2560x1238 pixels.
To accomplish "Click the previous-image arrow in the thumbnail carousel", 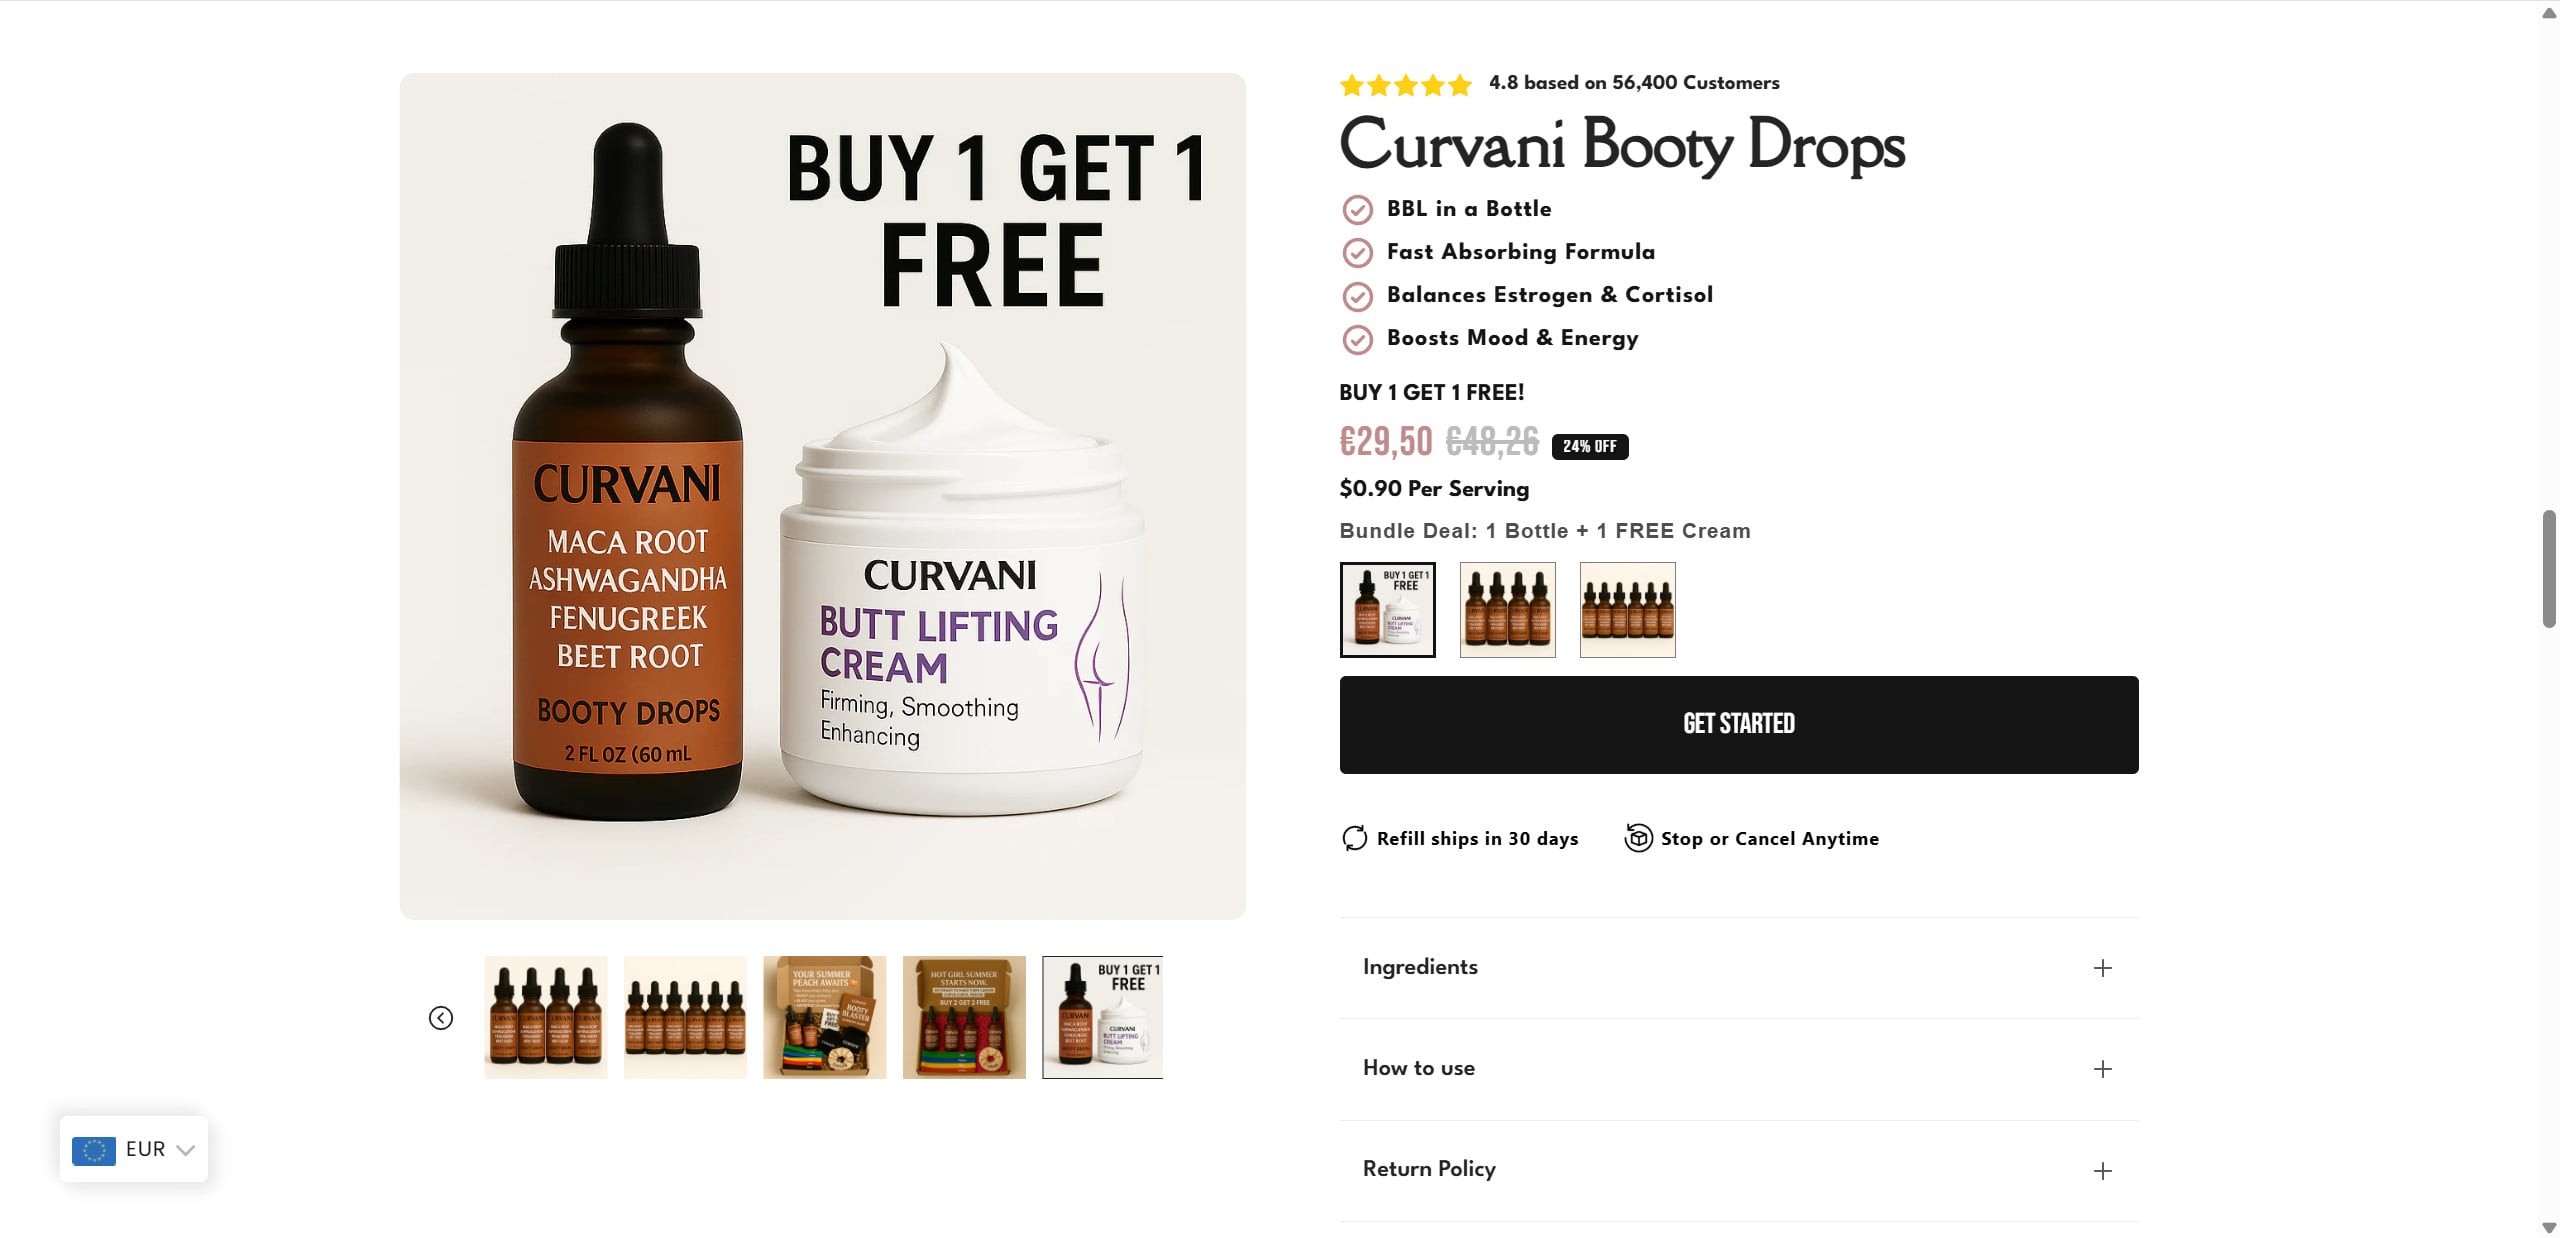I will coord(441,1017).
